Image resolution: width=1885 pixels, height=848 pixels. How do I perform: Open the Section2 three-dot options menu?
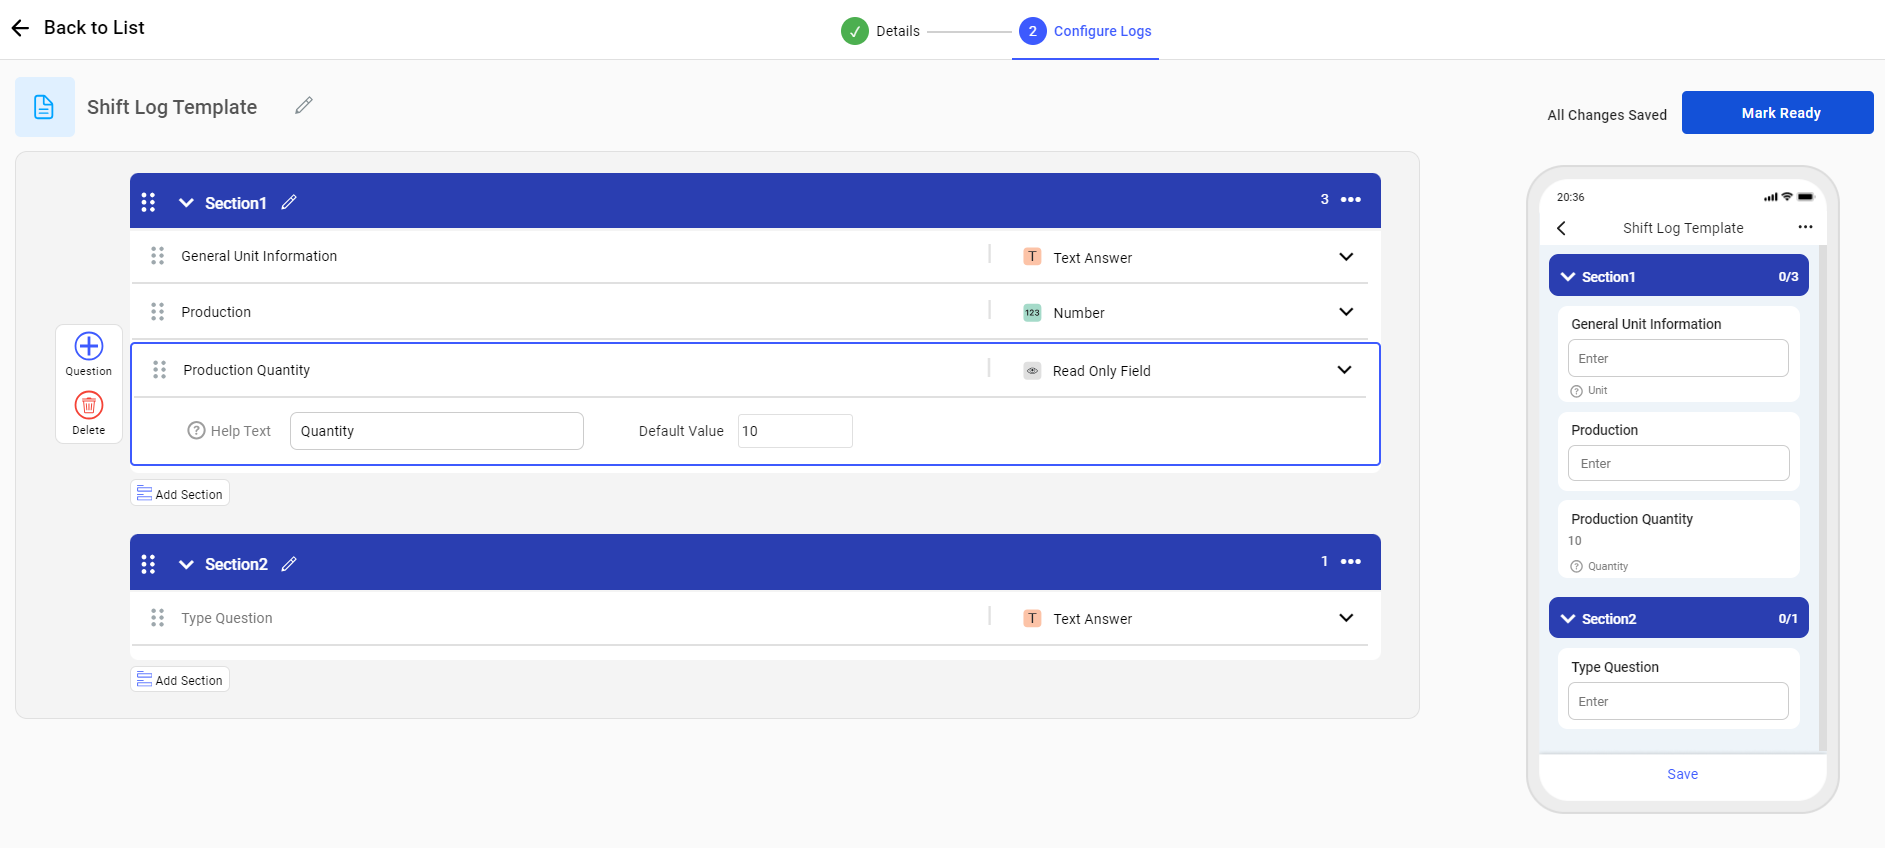[x=1350, y=562]
